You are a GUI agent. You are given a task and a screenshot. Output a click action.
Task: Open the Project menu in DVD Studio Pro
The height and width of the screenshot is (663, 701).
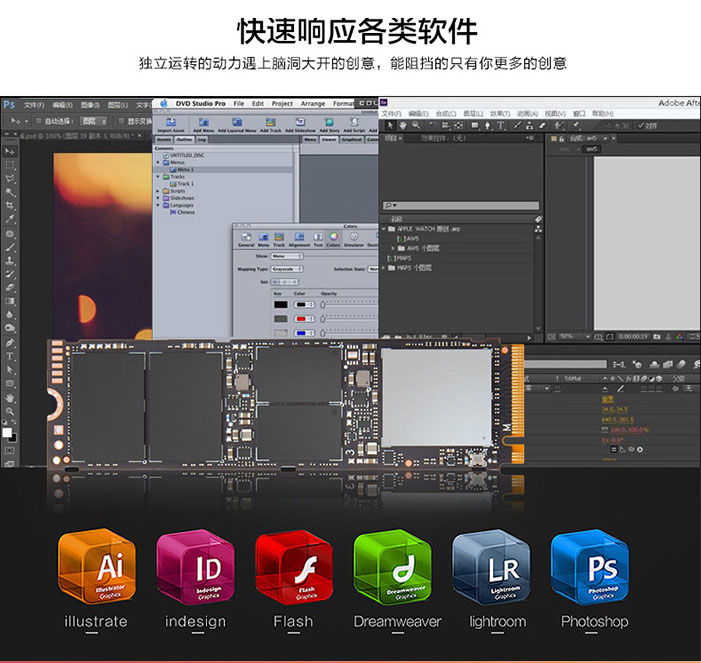click(x=283, y=104)
